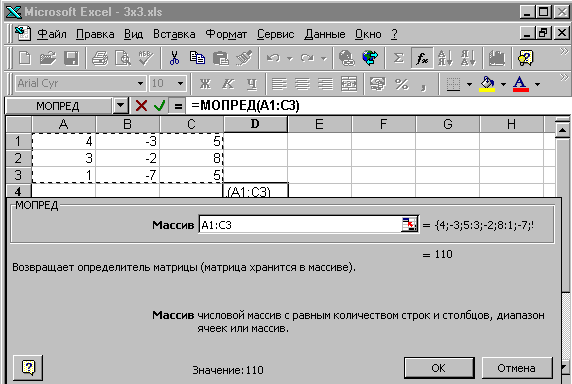Expand the МОПРЕД function name dropdown
572x384 pixels.
tap(120, 106)
